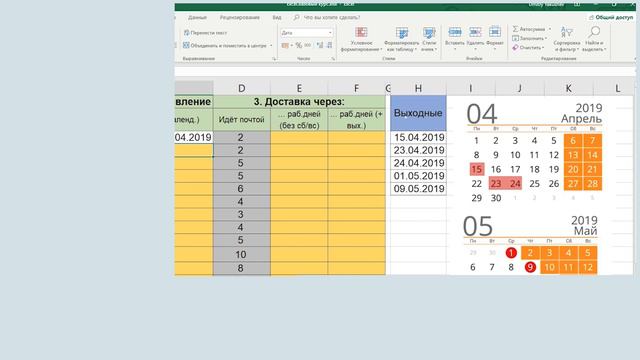Expand the merge and center dropdown arrow
This screenshot has width=640, height=360.
coord(271,46)
